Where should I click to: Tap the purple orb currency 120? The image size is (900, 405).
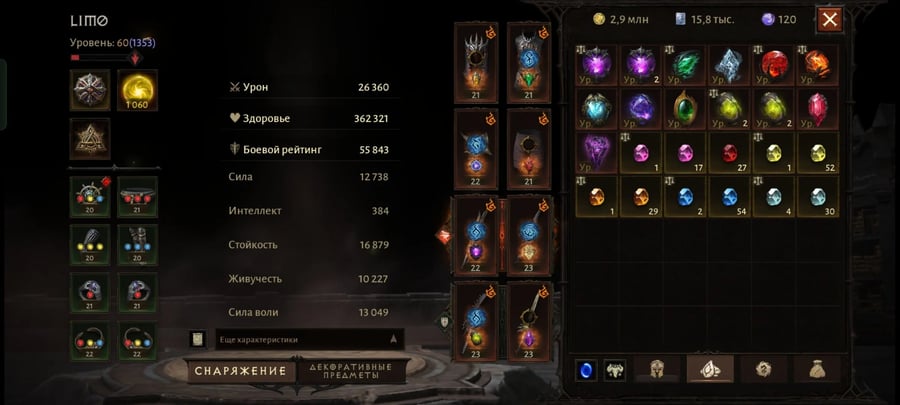coord(779,20)
